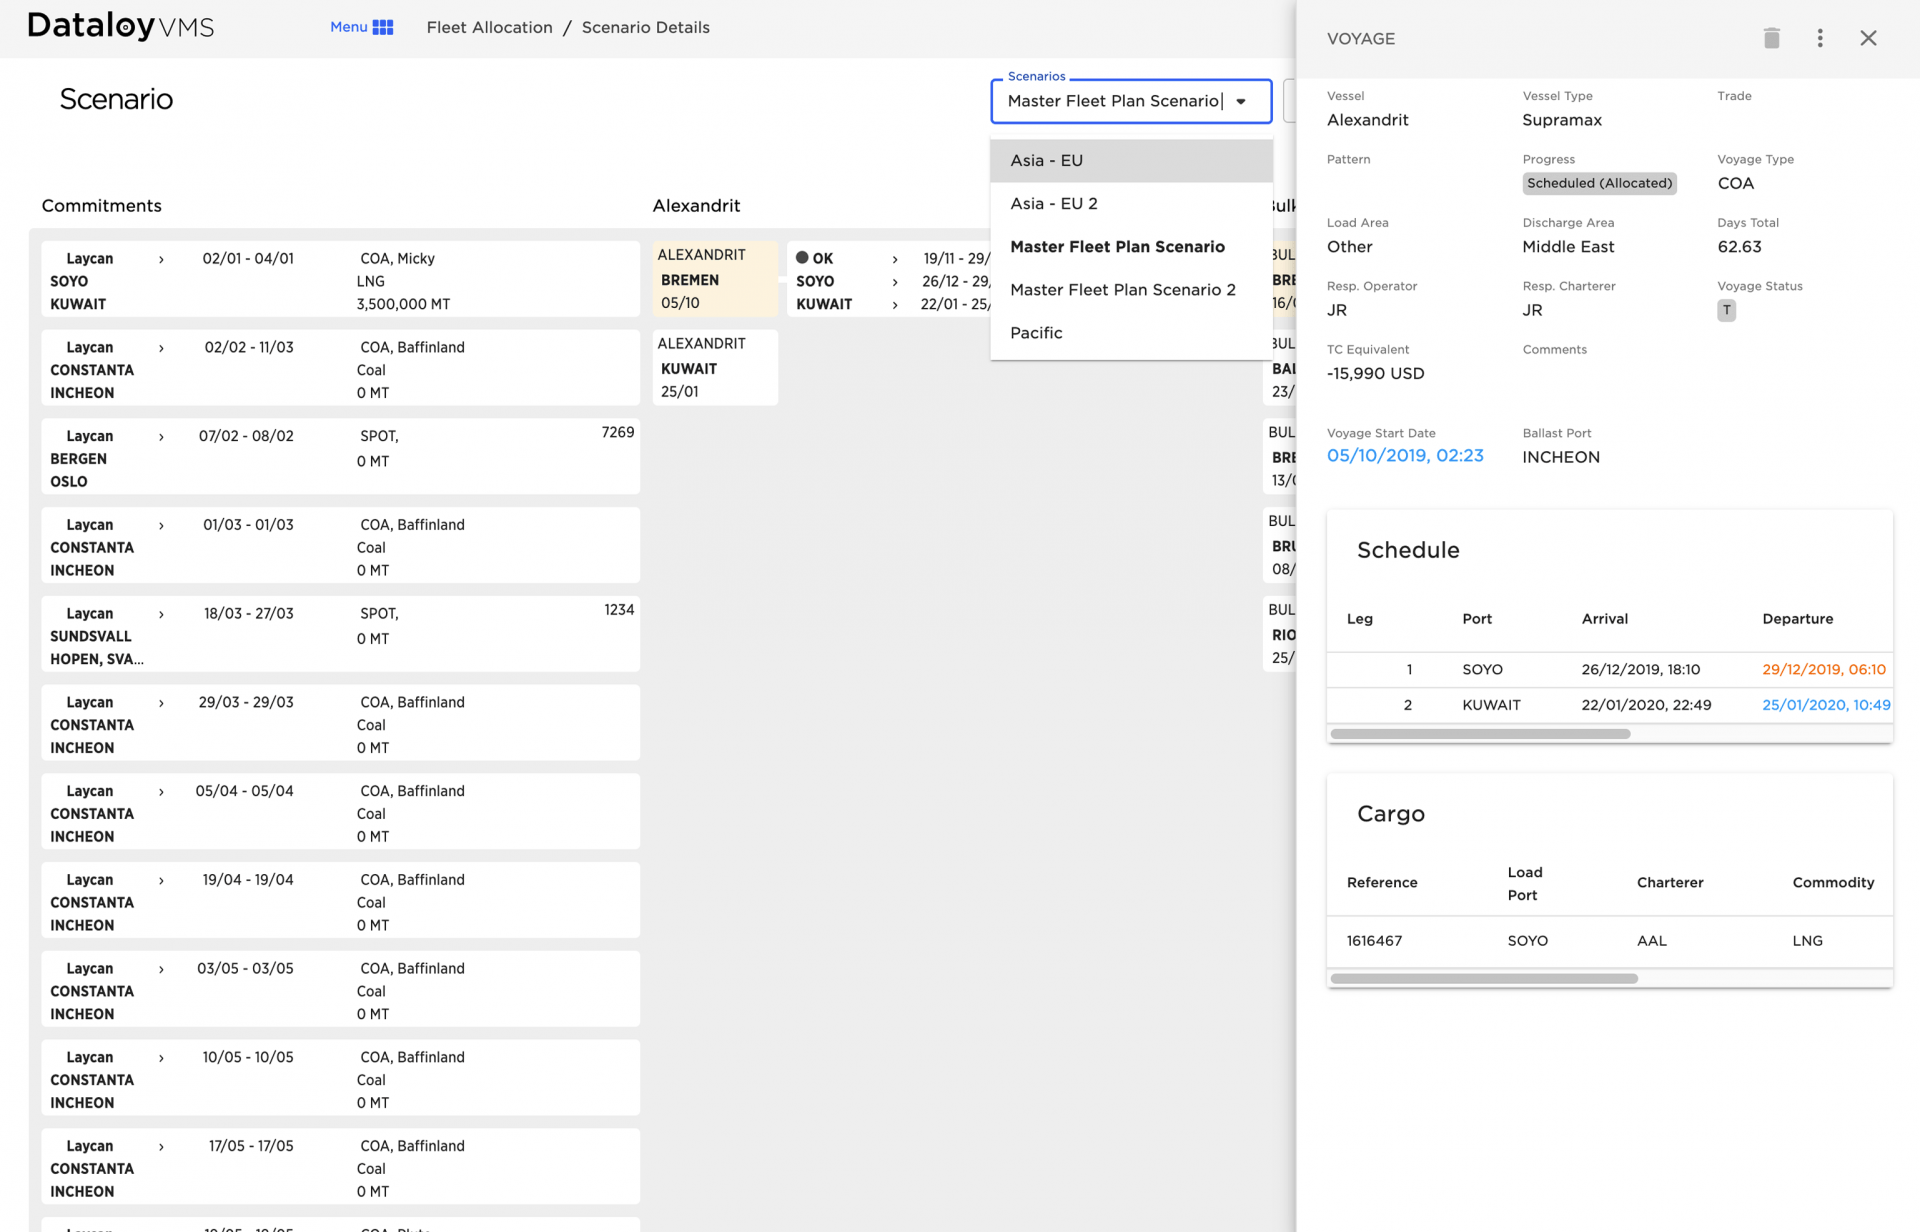Viewport: 1920px width, 1232px height.
Task: Open the Menu grid icon
Action: (x=383, y=27)
